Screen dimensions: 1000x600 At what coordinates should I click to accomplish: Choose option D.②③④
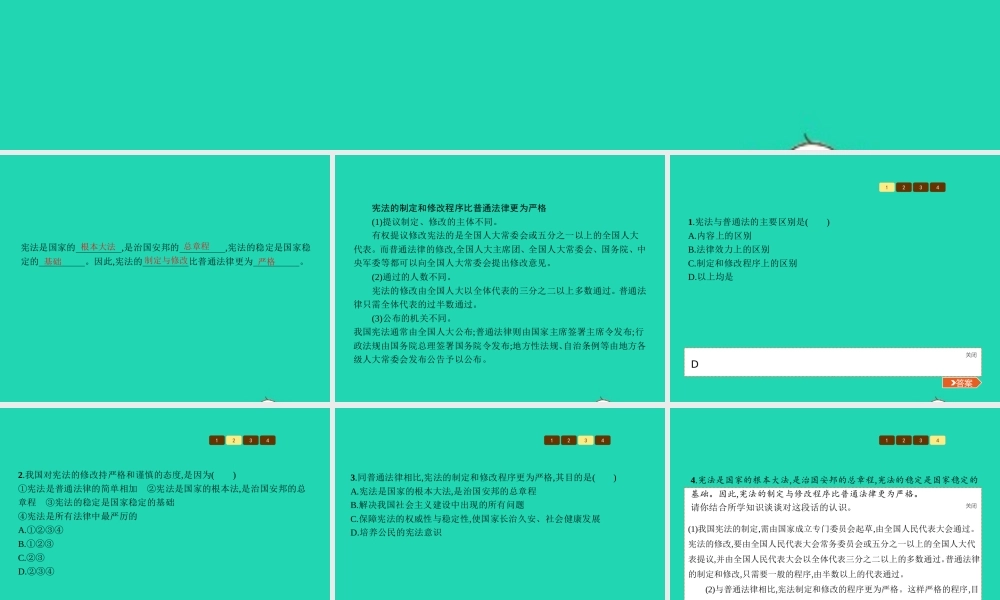[36, 572]
